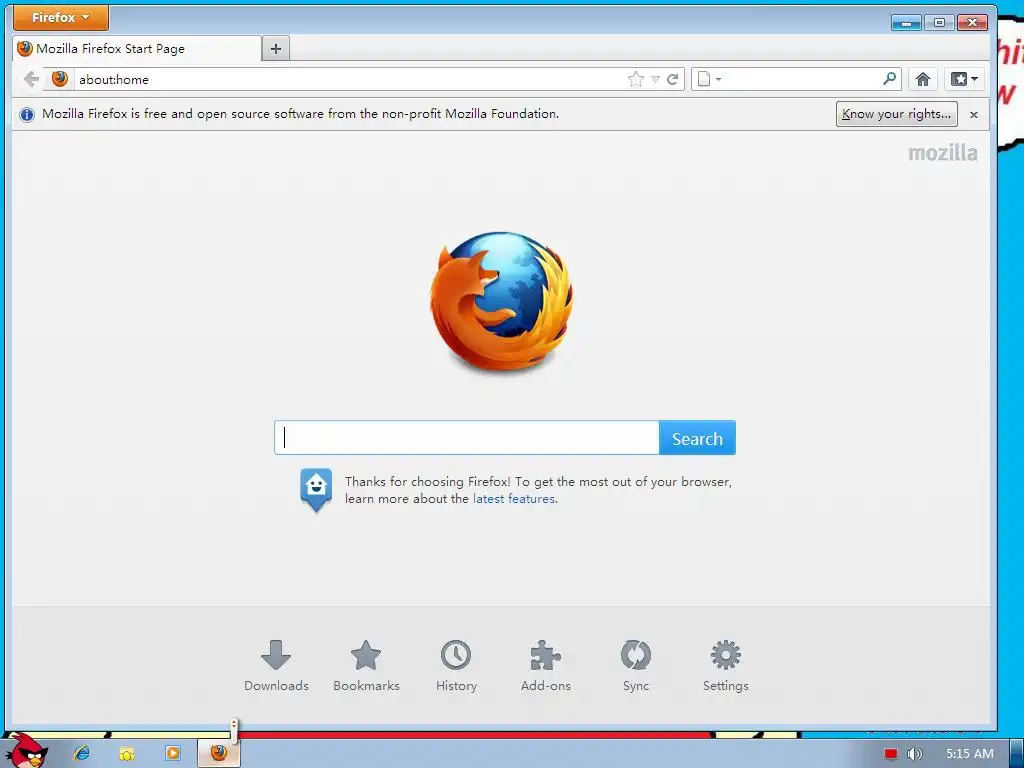Click the back arrow navigation button
The width and height of the screenshot is (1024, 768).
tap(31, 80)
